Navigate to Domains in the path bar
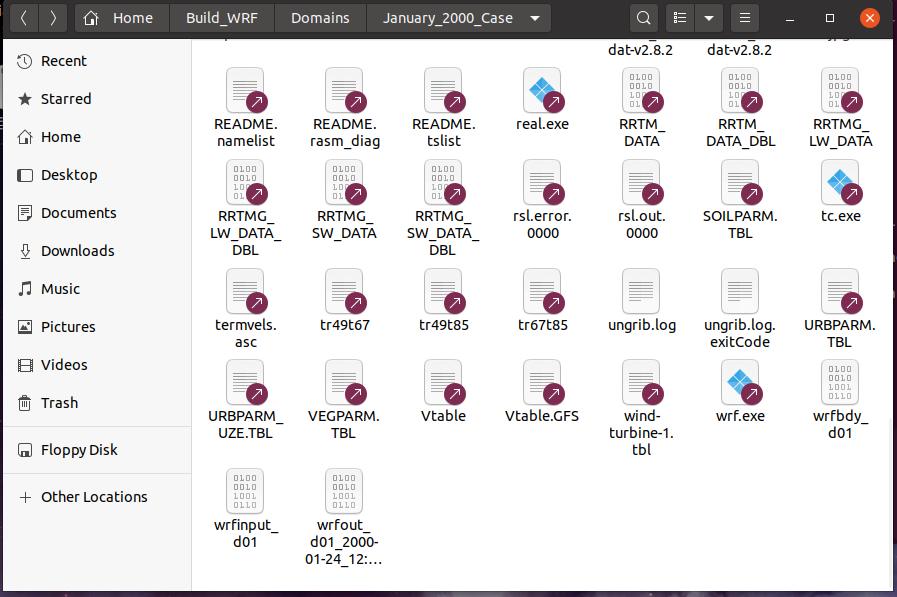The image size is (897, 597). (320, 18)
